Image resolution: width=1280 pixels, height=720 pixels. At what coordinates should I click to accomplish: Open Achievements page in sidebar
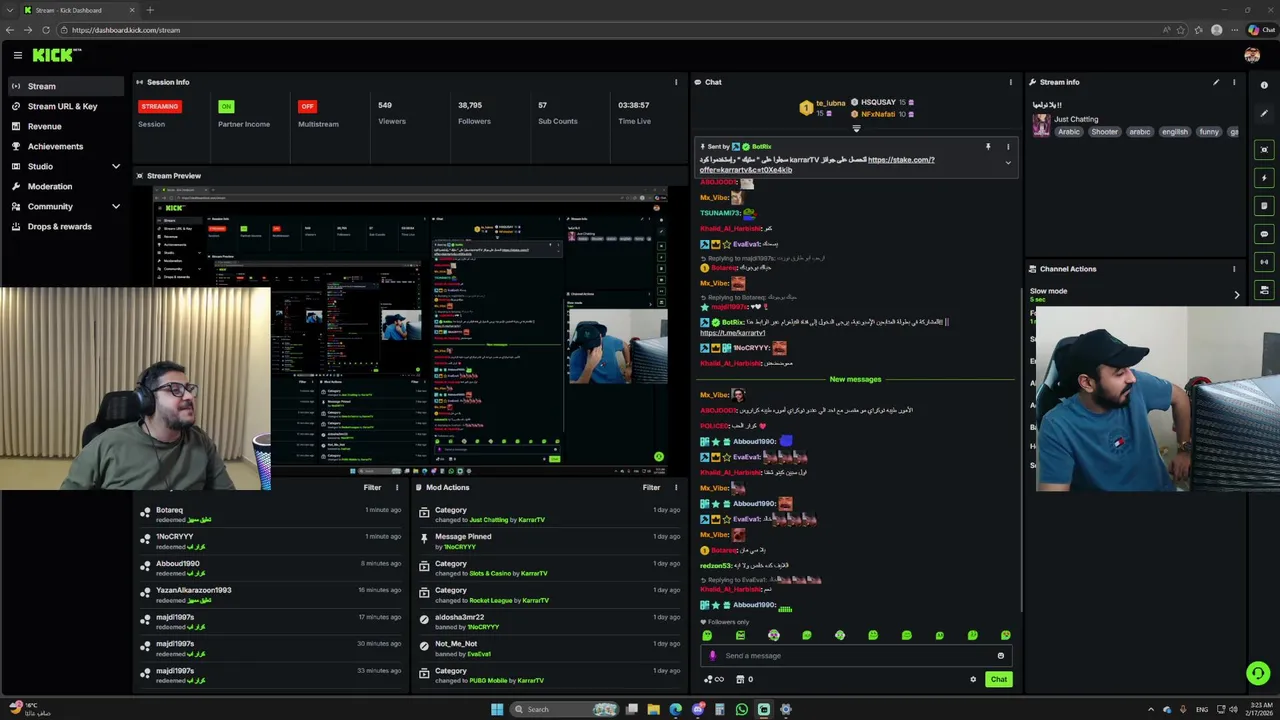[66, 146]
